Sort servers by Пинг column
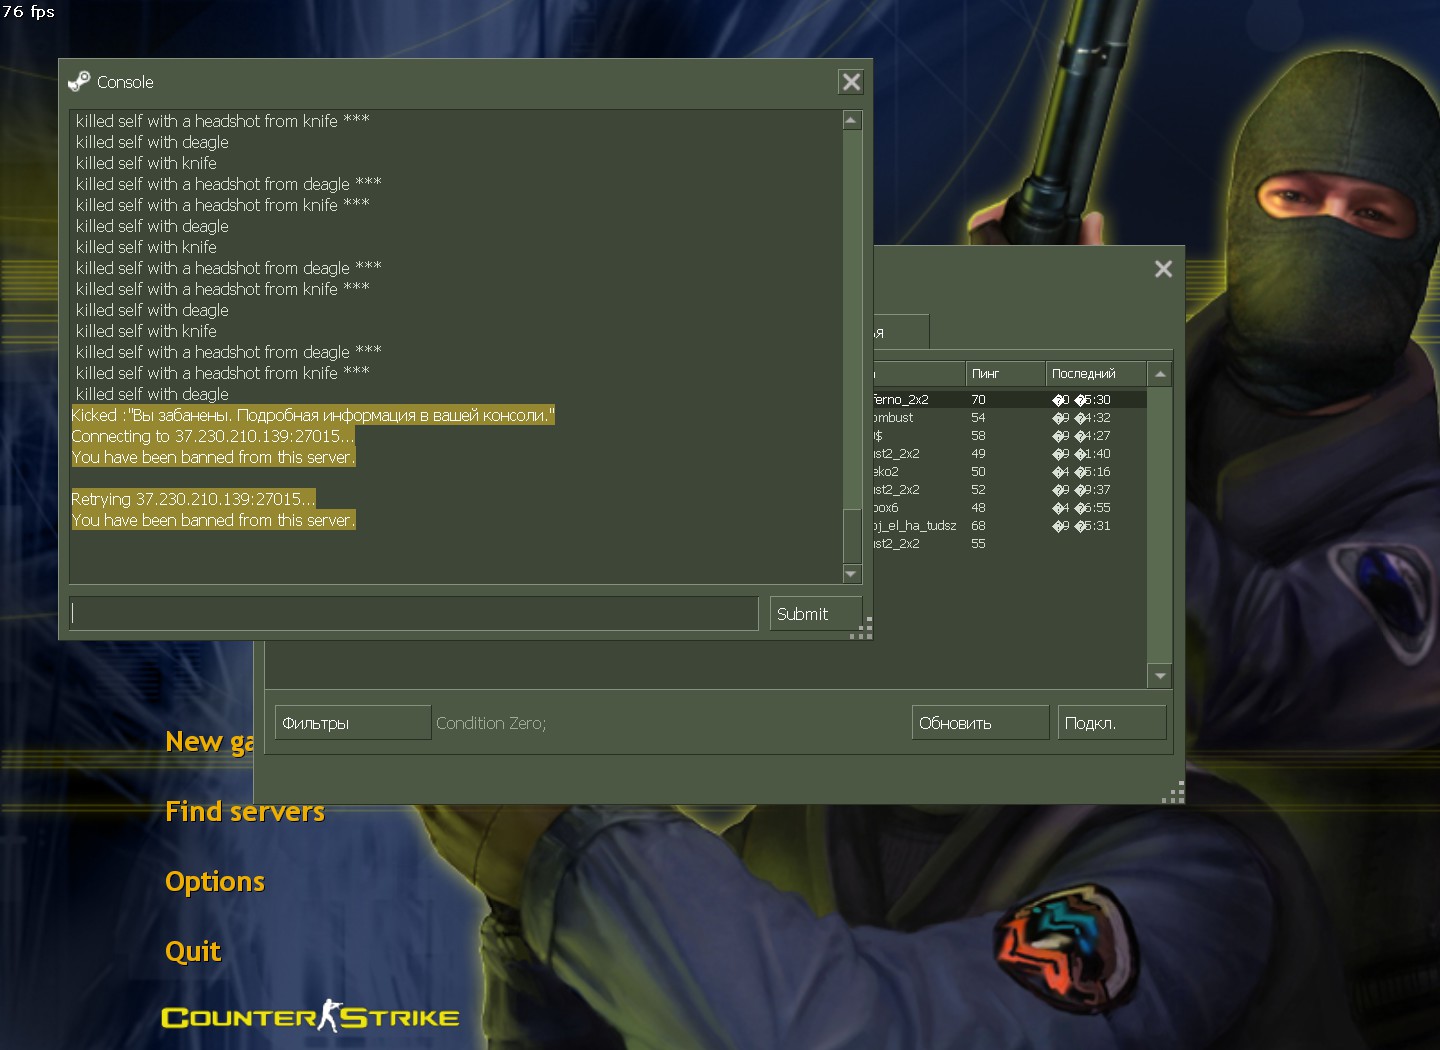The height and width of the screenshot is (1050, 1440). (x=1004, y=374)
